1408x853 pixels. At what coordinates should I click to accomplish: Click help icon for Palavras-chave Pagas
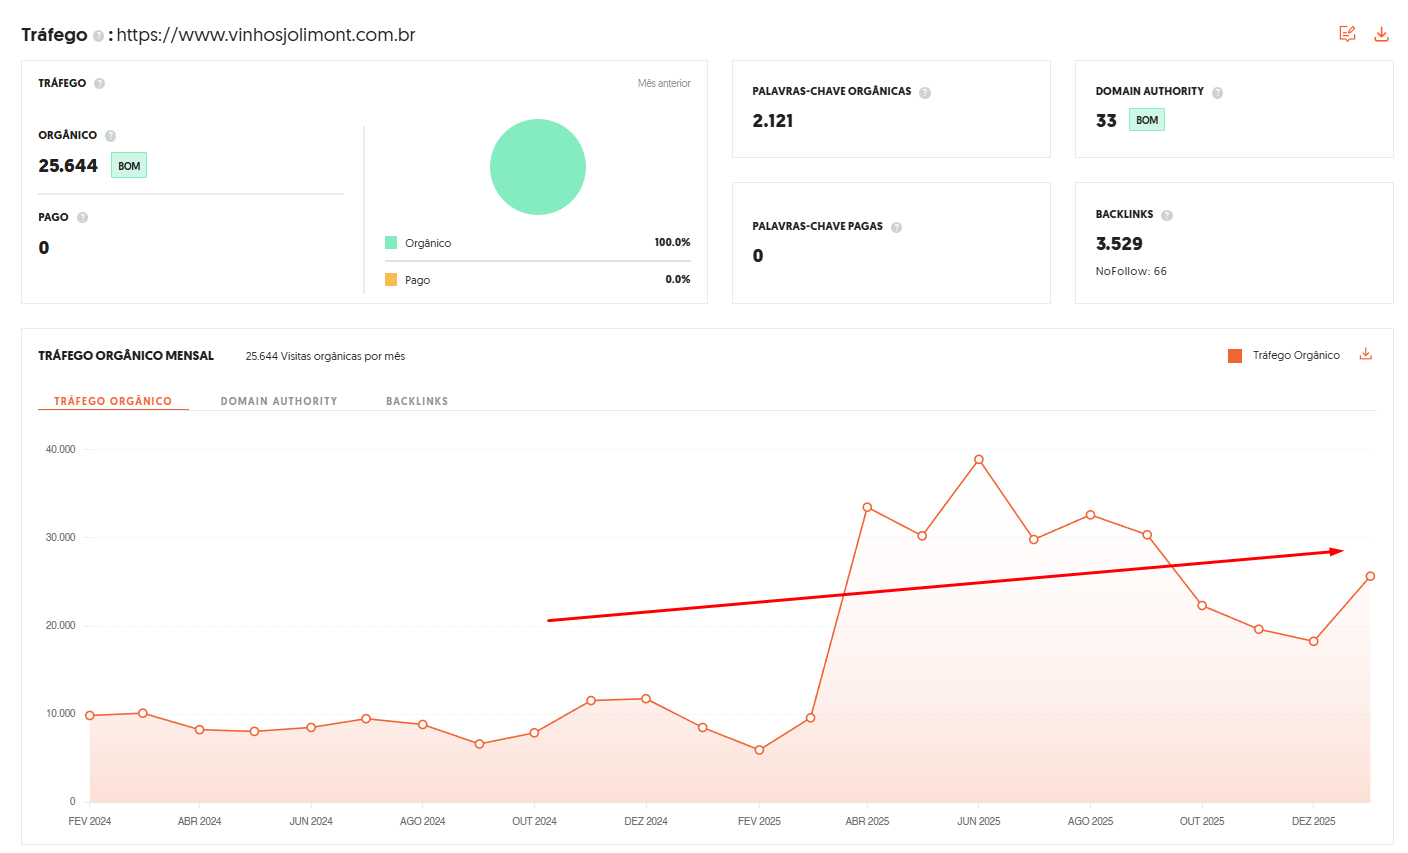point(896,227)
